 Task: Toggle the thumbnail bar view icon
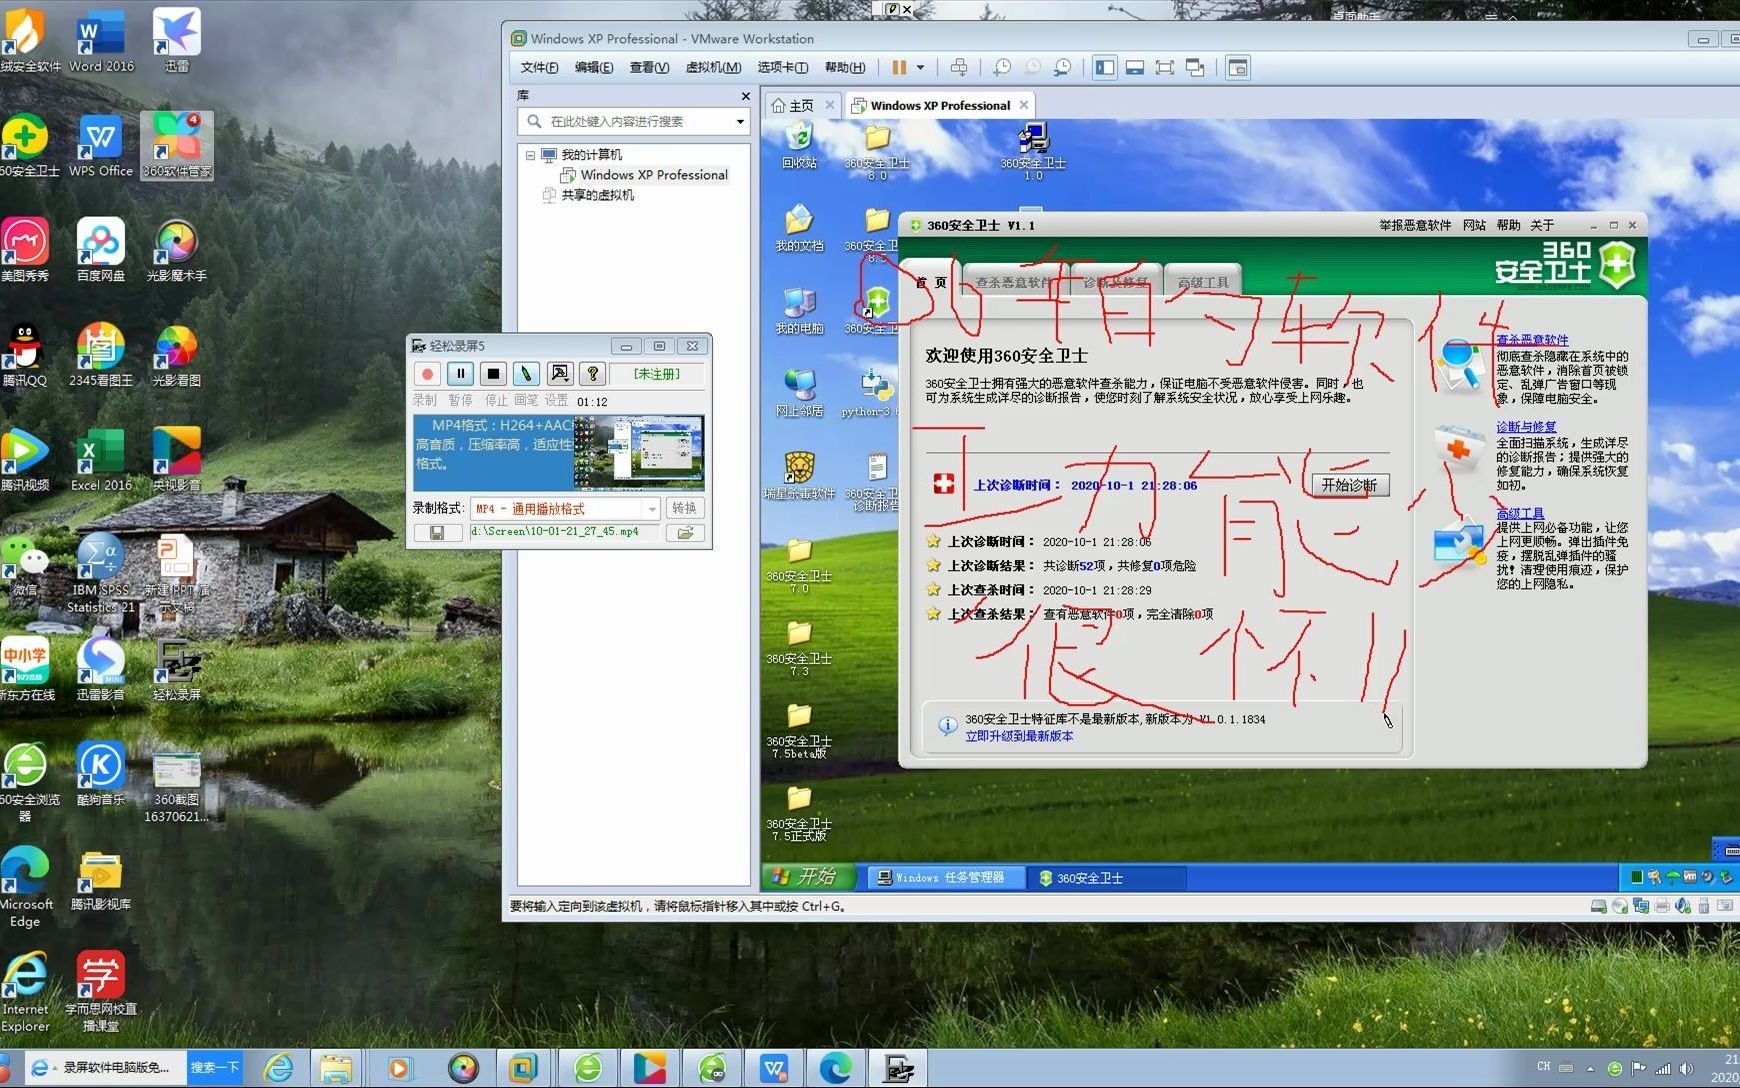pos(1135,68)
